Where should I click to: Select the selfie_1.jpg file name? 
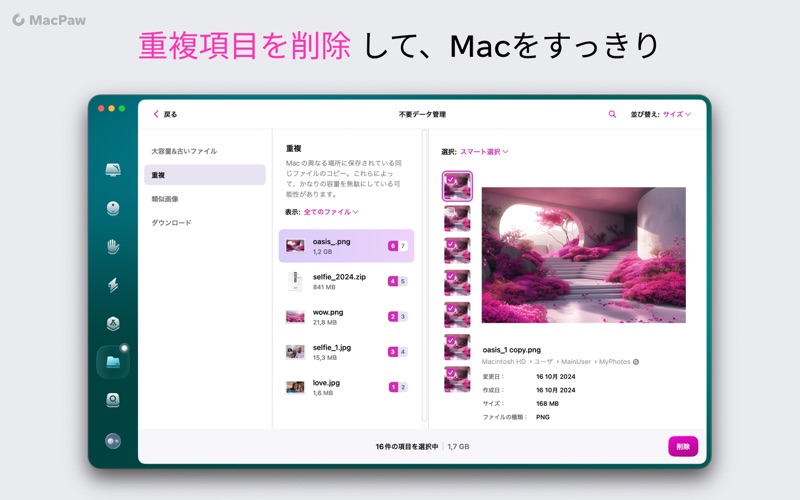[x=332, y=347]
